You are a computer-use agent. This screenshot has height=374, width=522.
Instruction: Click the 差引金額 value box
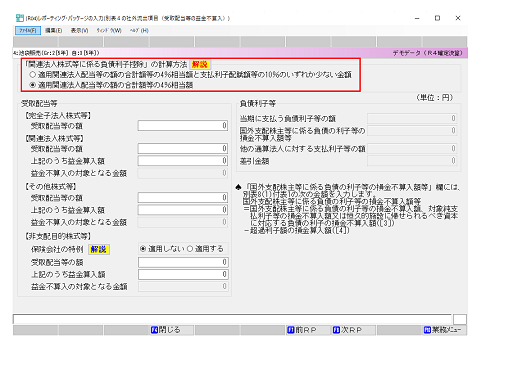412,161
